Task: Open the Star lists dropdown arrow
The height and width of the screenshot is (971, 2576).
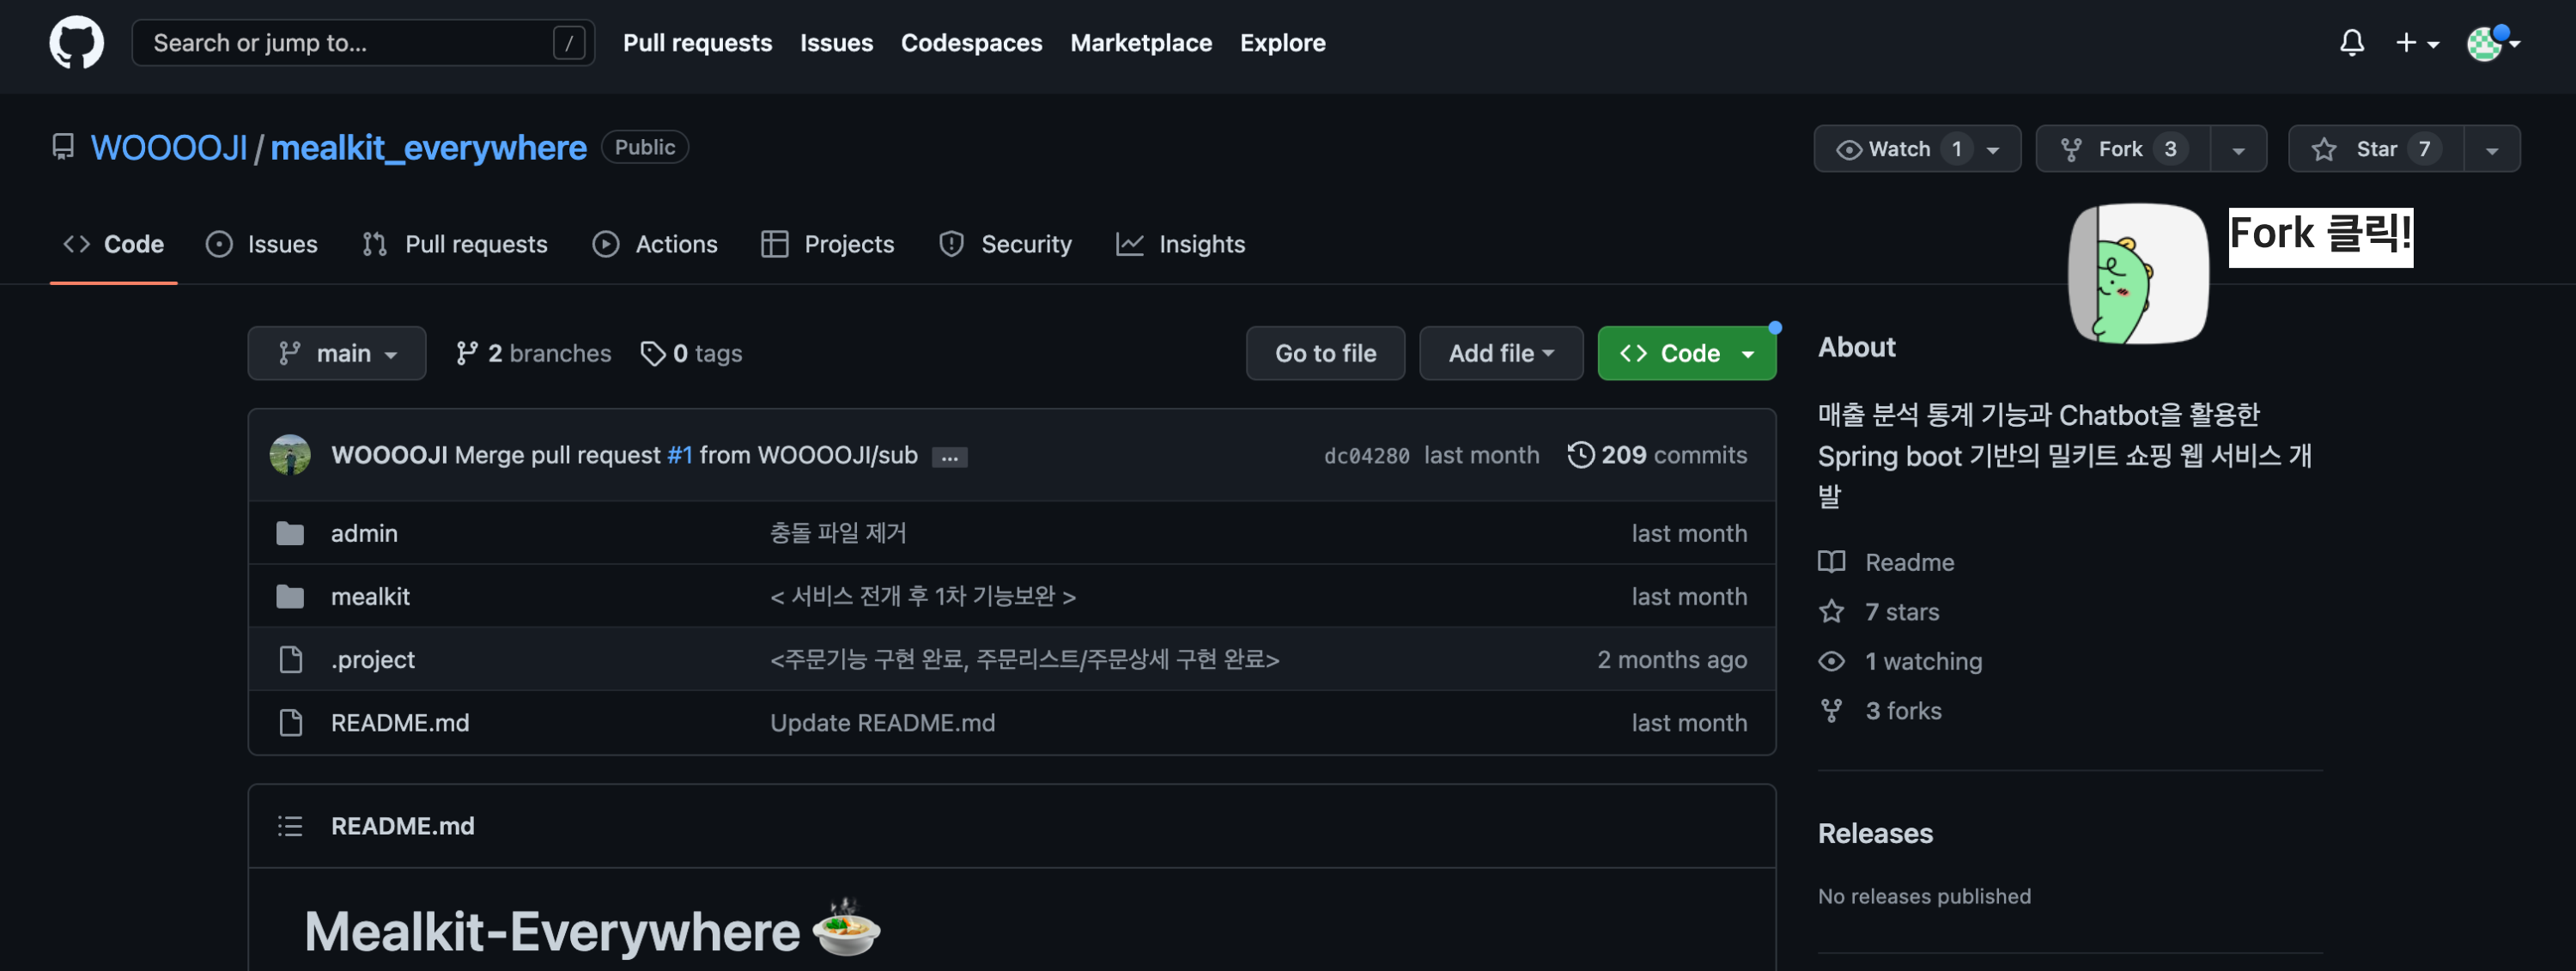Action: [2491, 150]
